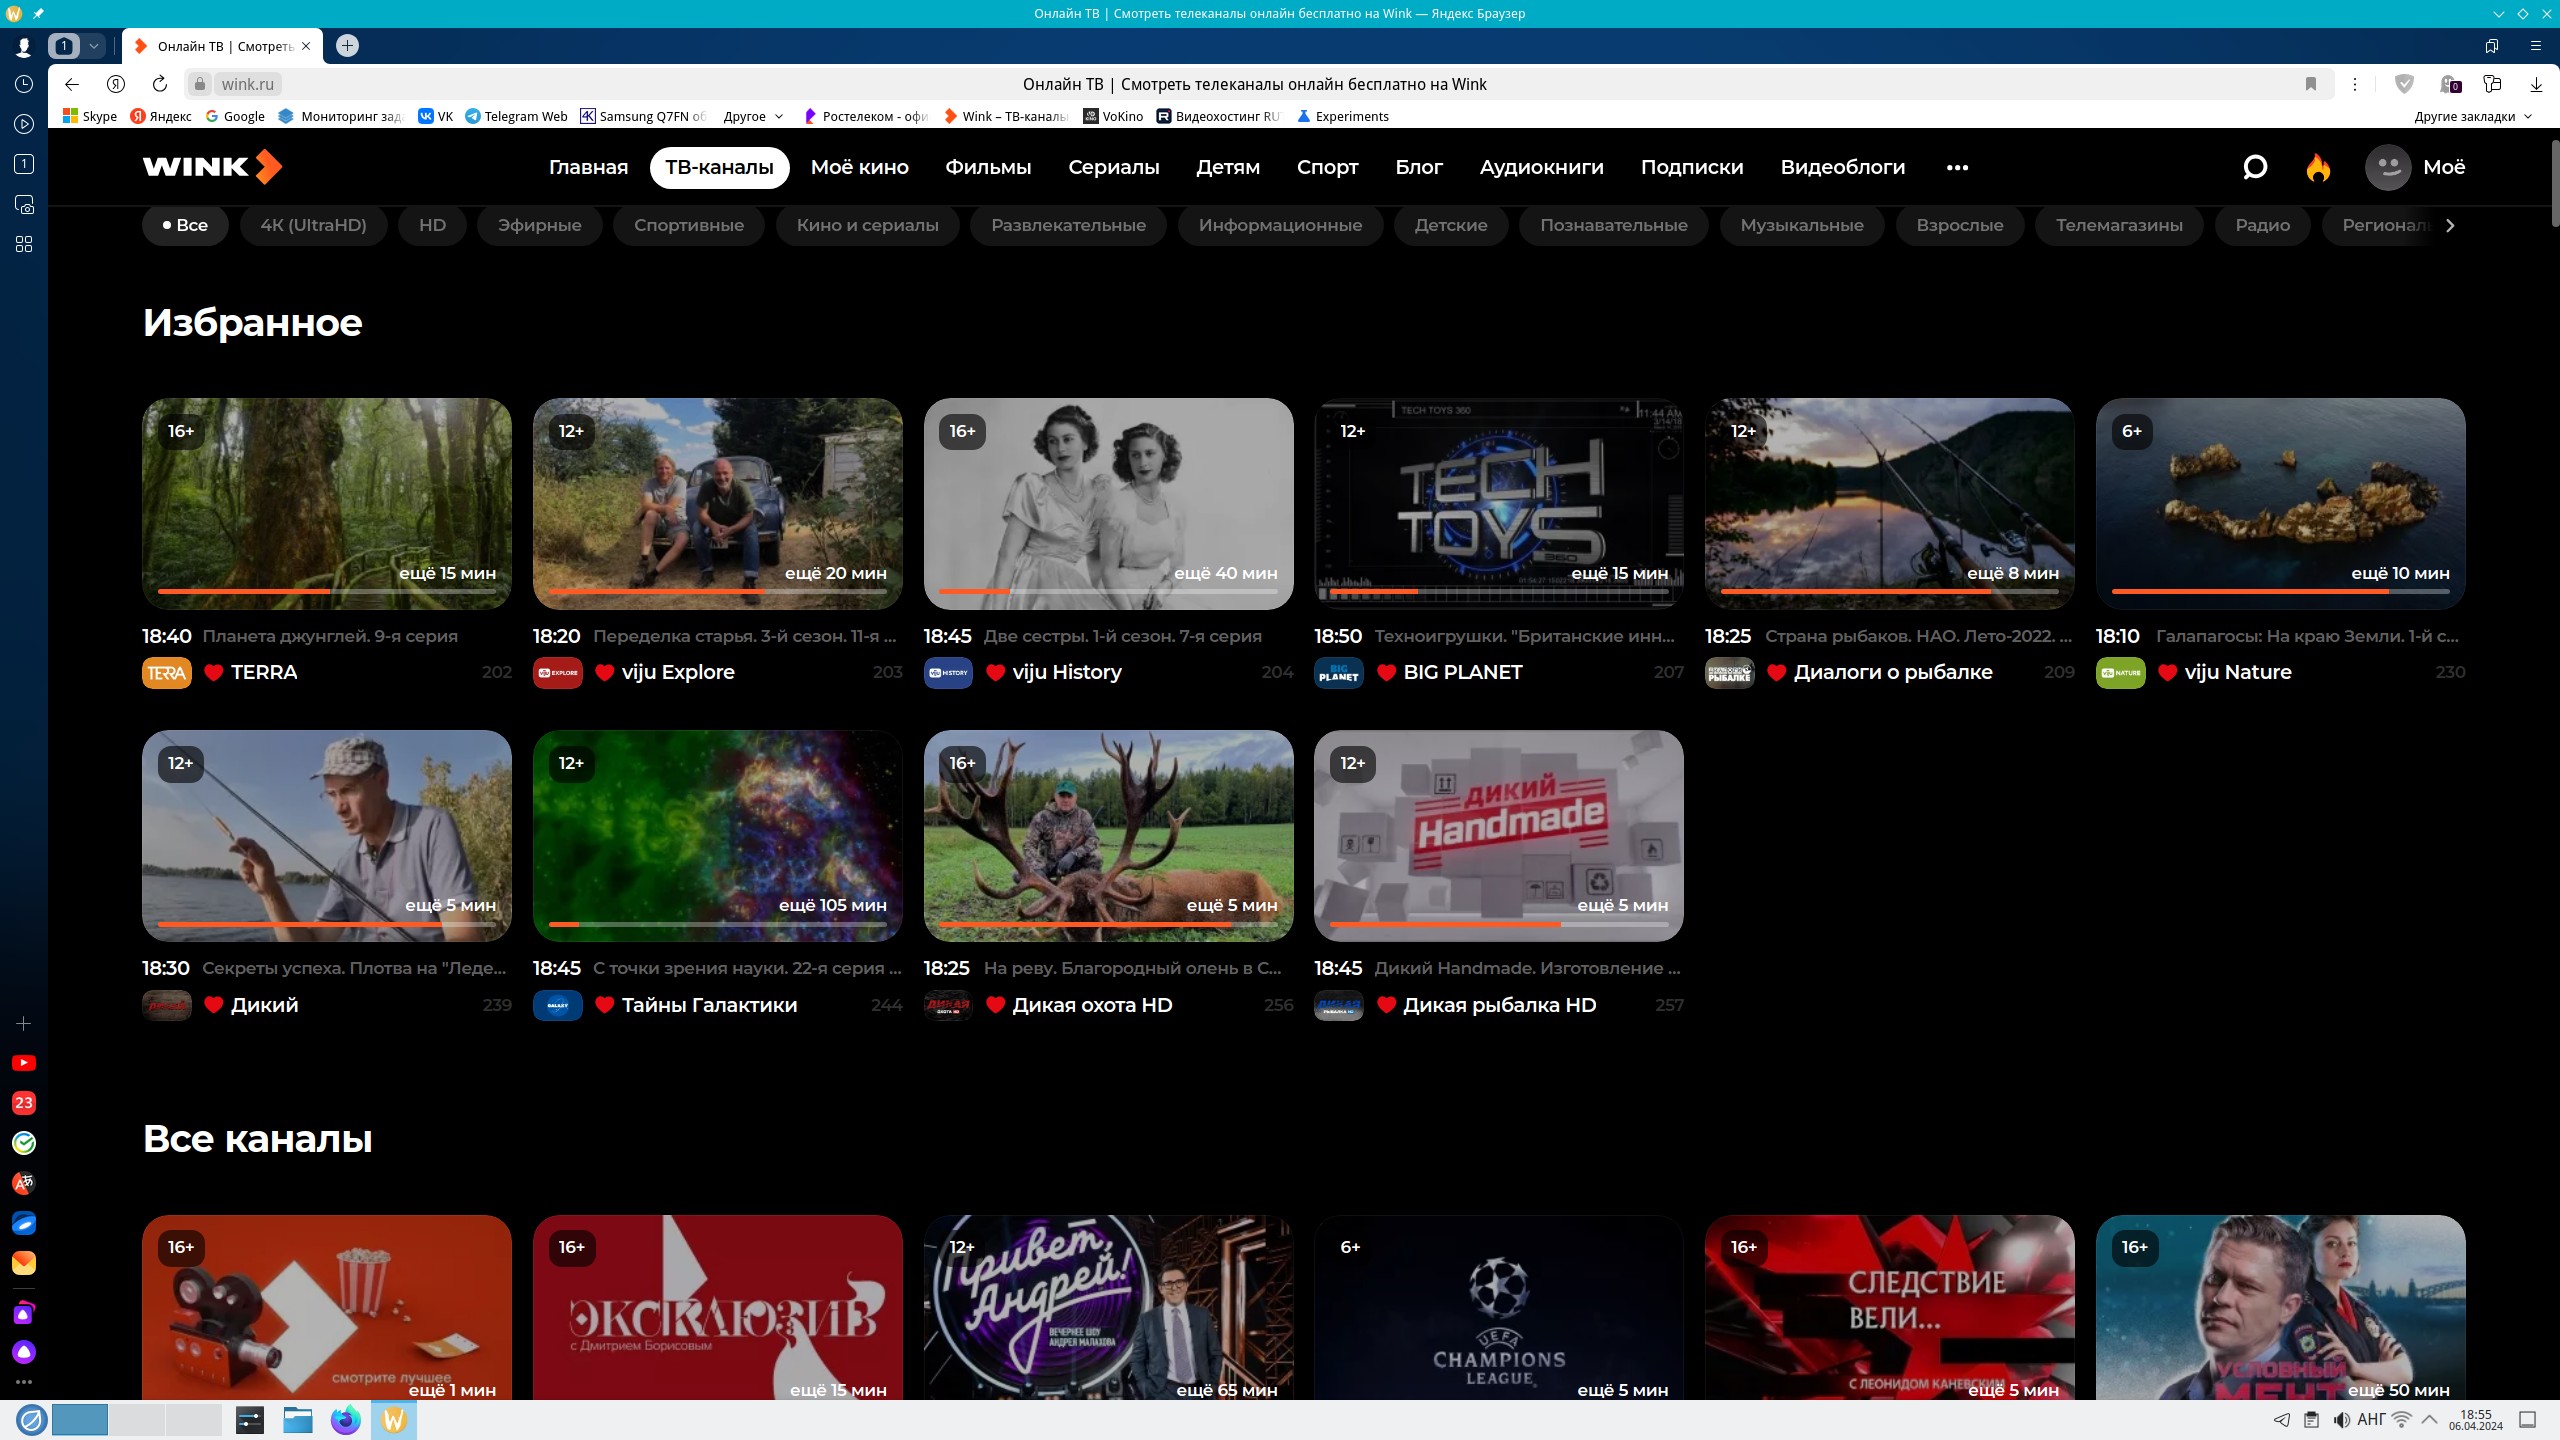2560x1440 pixels.
Task: Filter channels by 4K (UltraHD)
Action: click(313, 225)
